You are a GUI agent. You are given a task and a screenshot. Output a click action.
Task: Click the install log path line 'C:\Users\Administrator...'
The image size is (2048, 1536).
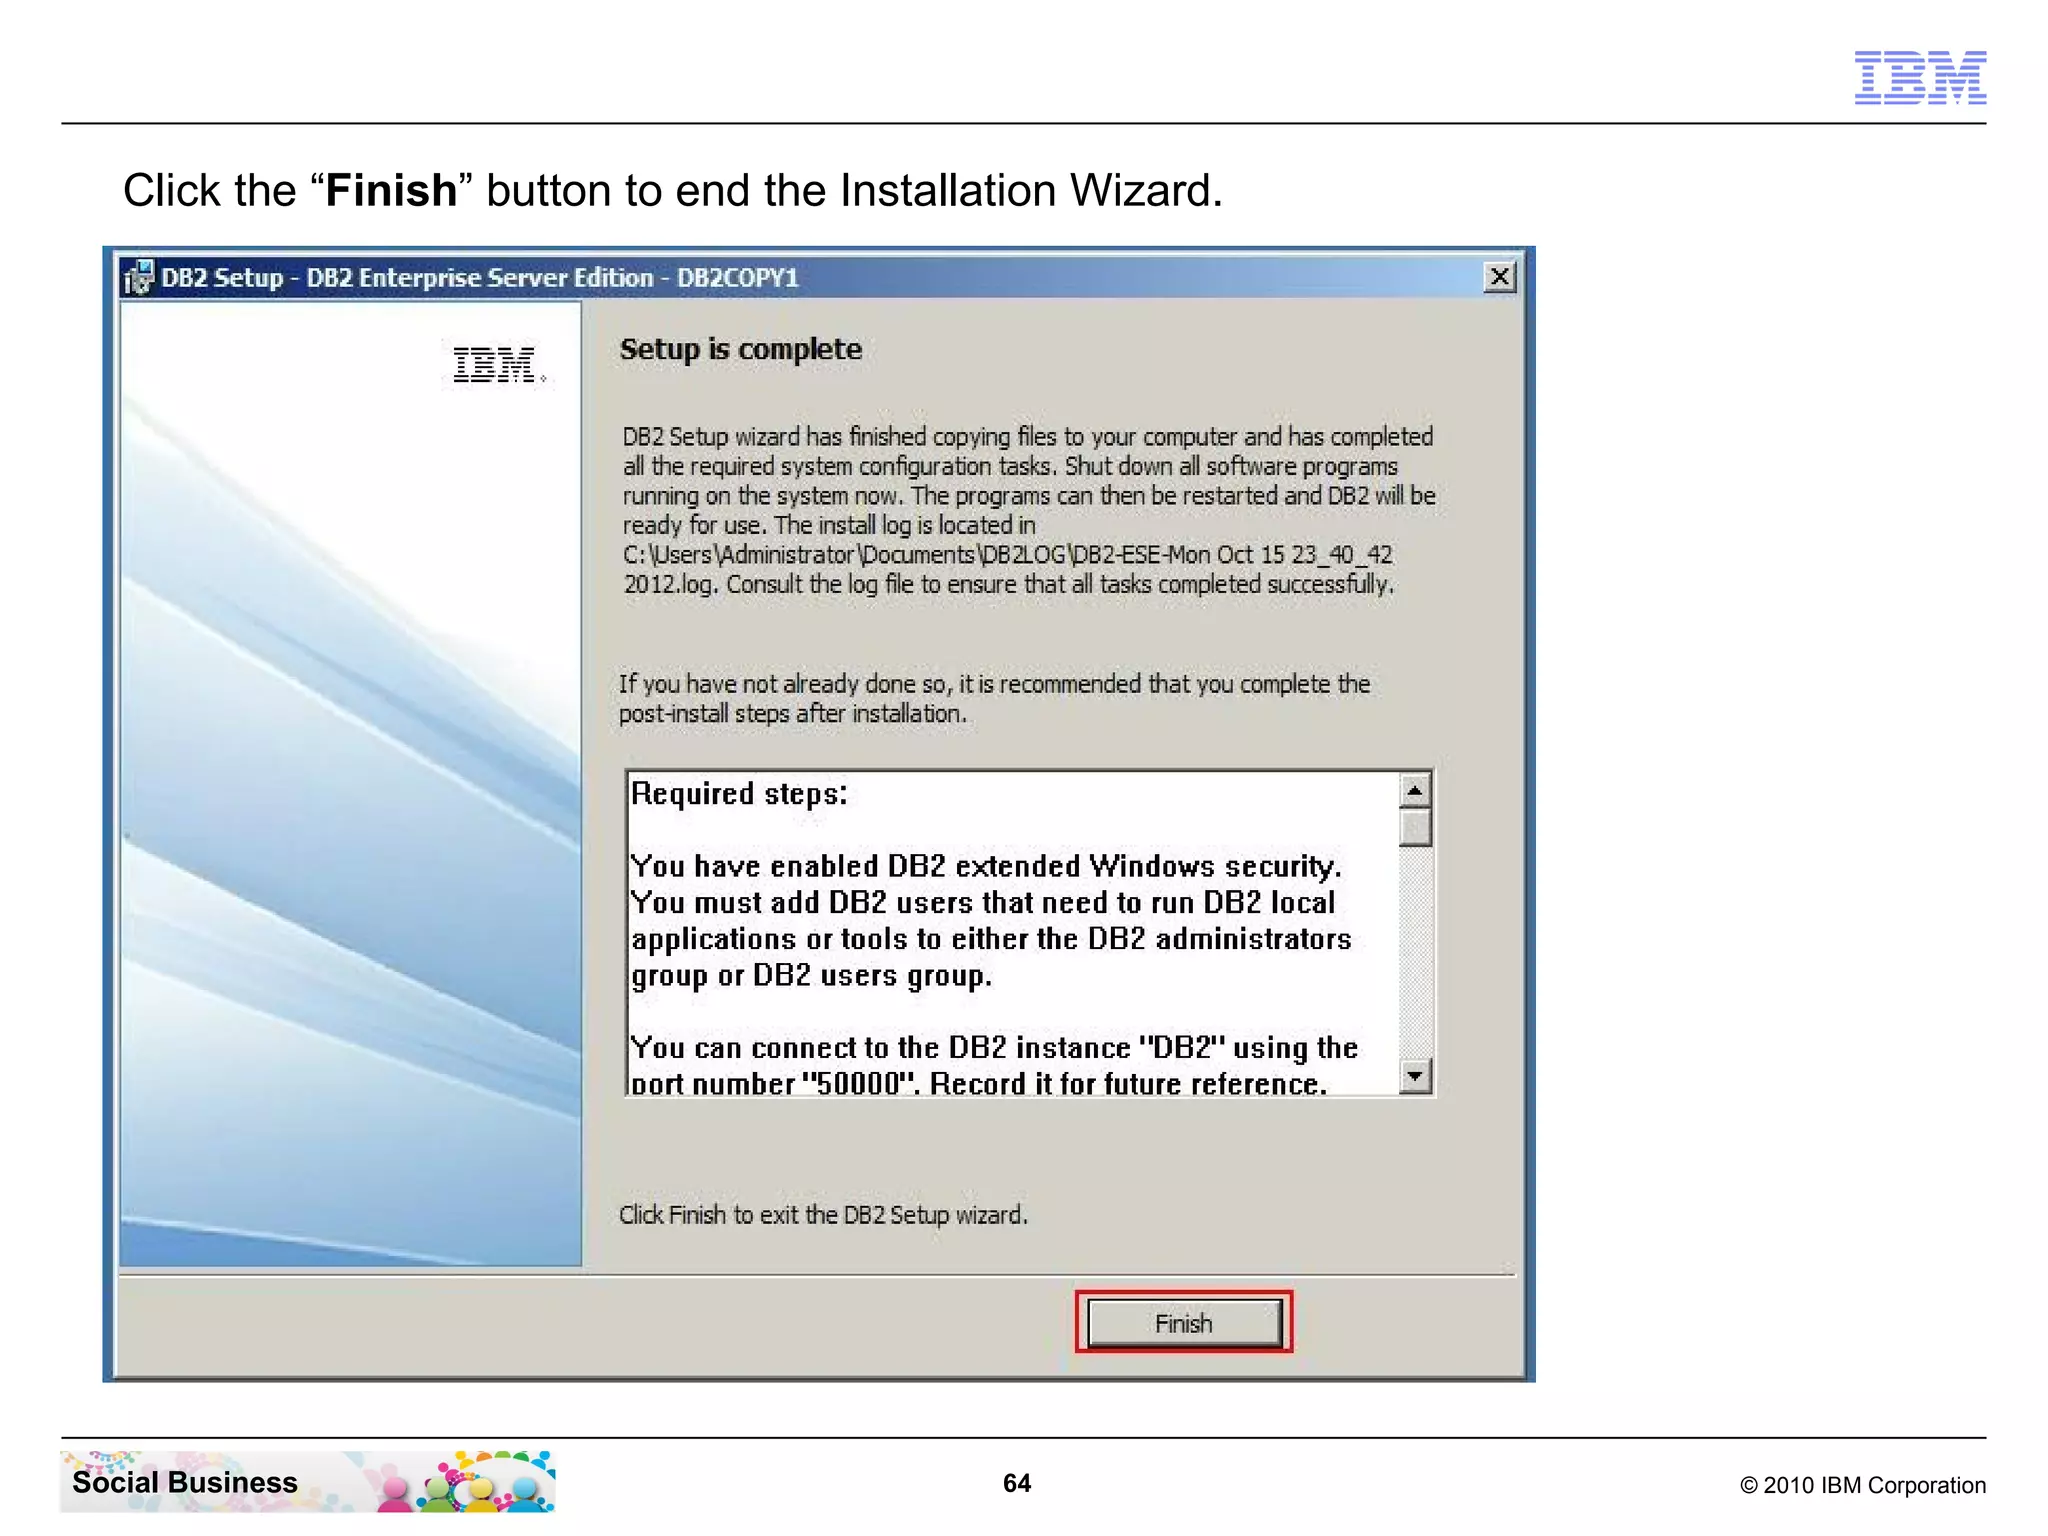click(1008, 554)
